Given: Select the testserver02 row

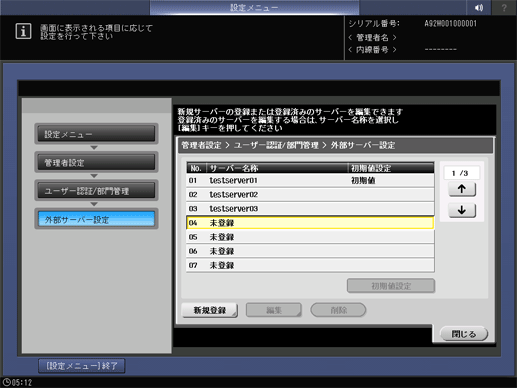Looking at the screenshot, I should (x=310, y=194).
